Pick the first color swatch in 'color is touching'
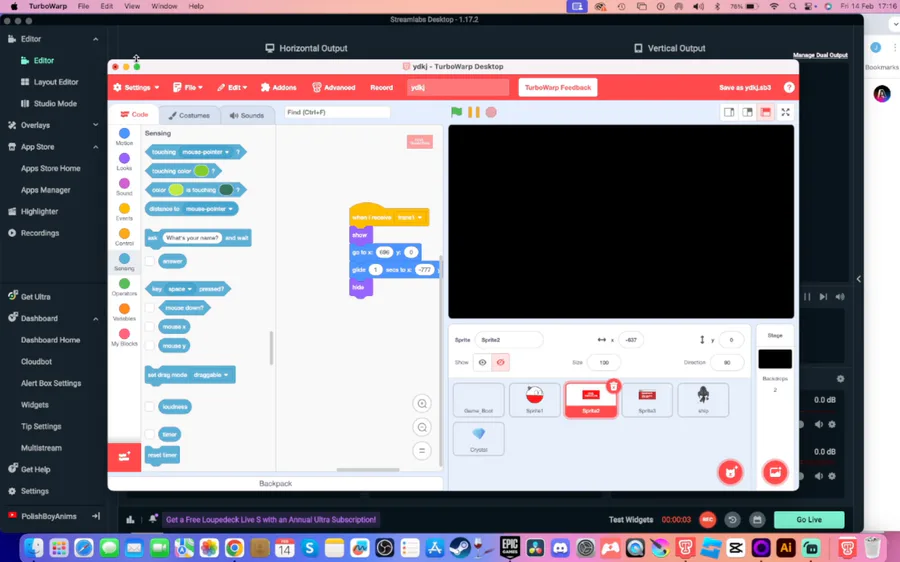The height and width of the screenshot is (562, 900). point(176,190)
